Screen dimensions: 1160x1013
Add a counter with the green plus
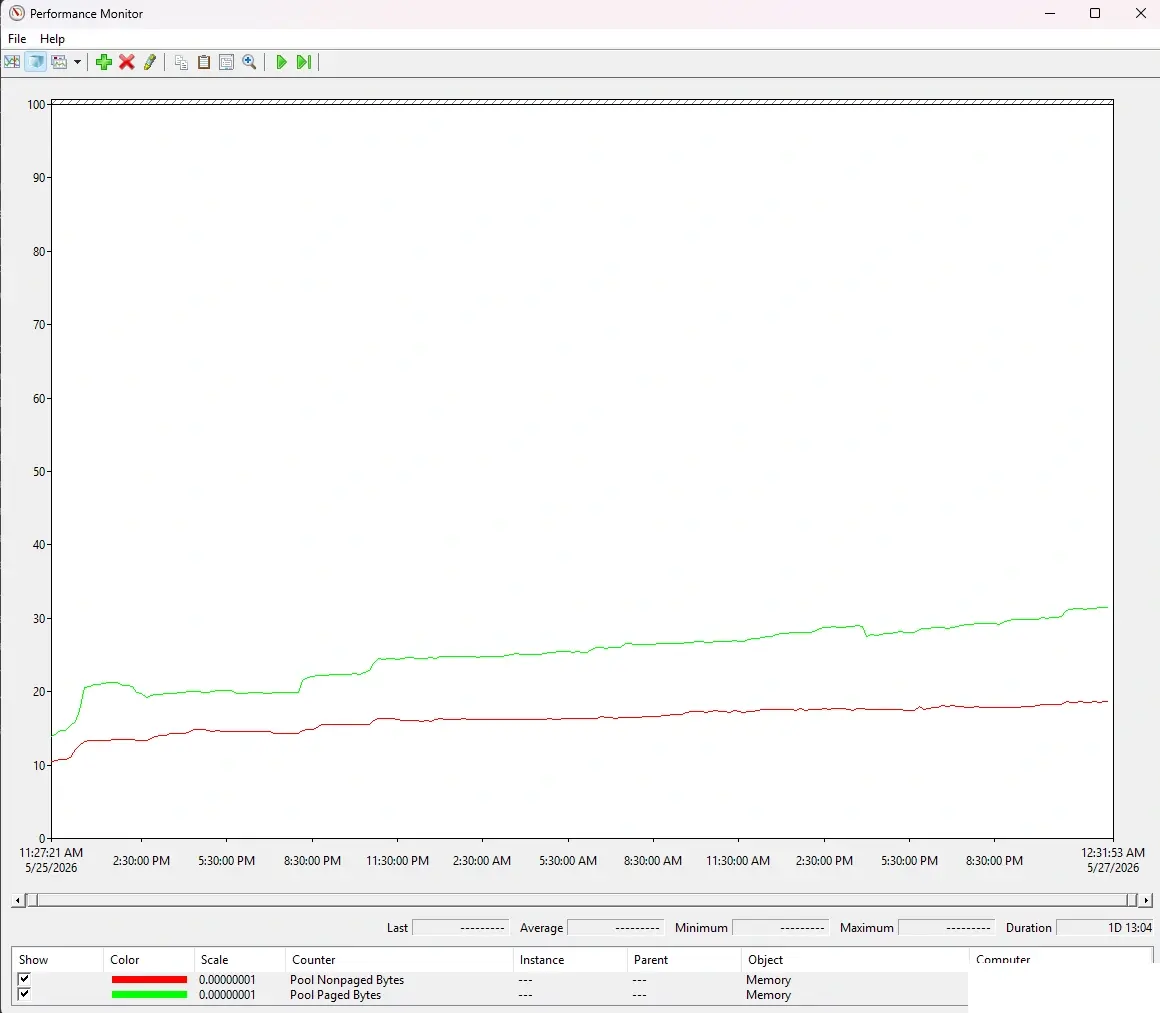coord(104,62)
